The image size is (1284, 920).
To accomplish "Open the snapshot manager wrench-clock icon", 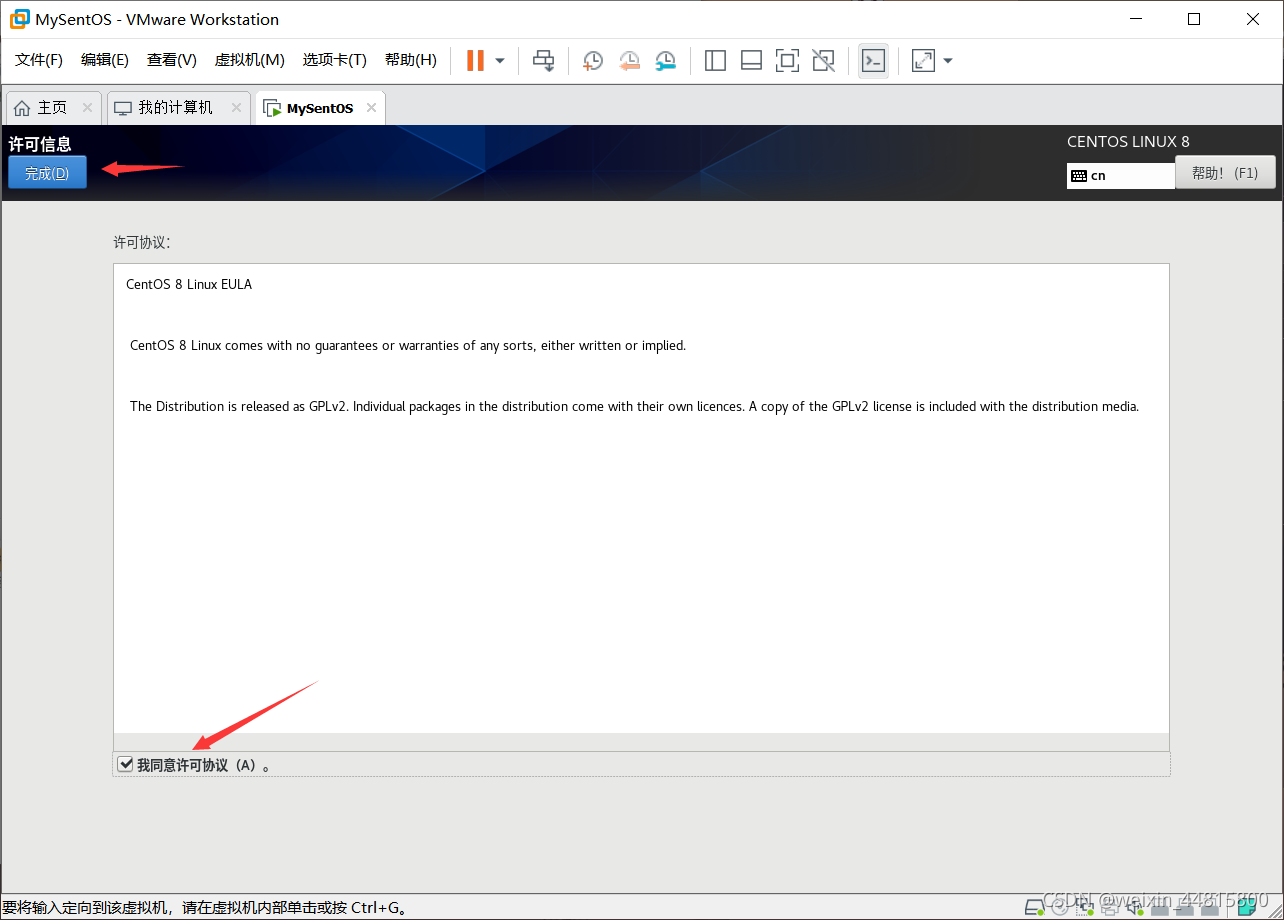I will pos(665,61).
